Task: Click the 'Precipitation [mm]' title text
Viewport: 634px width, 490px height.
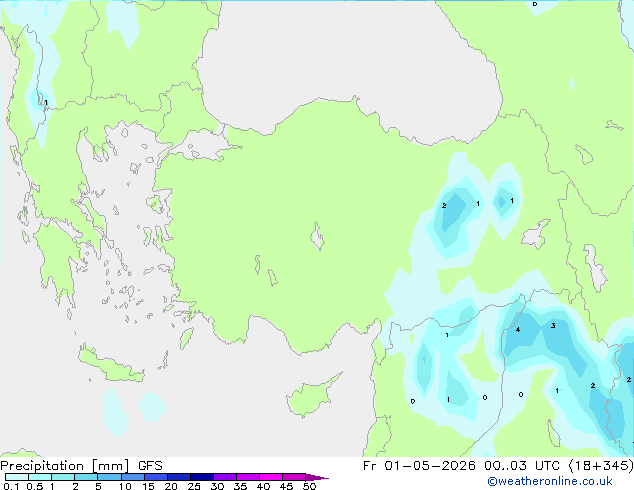Action: tap(65, 466)
